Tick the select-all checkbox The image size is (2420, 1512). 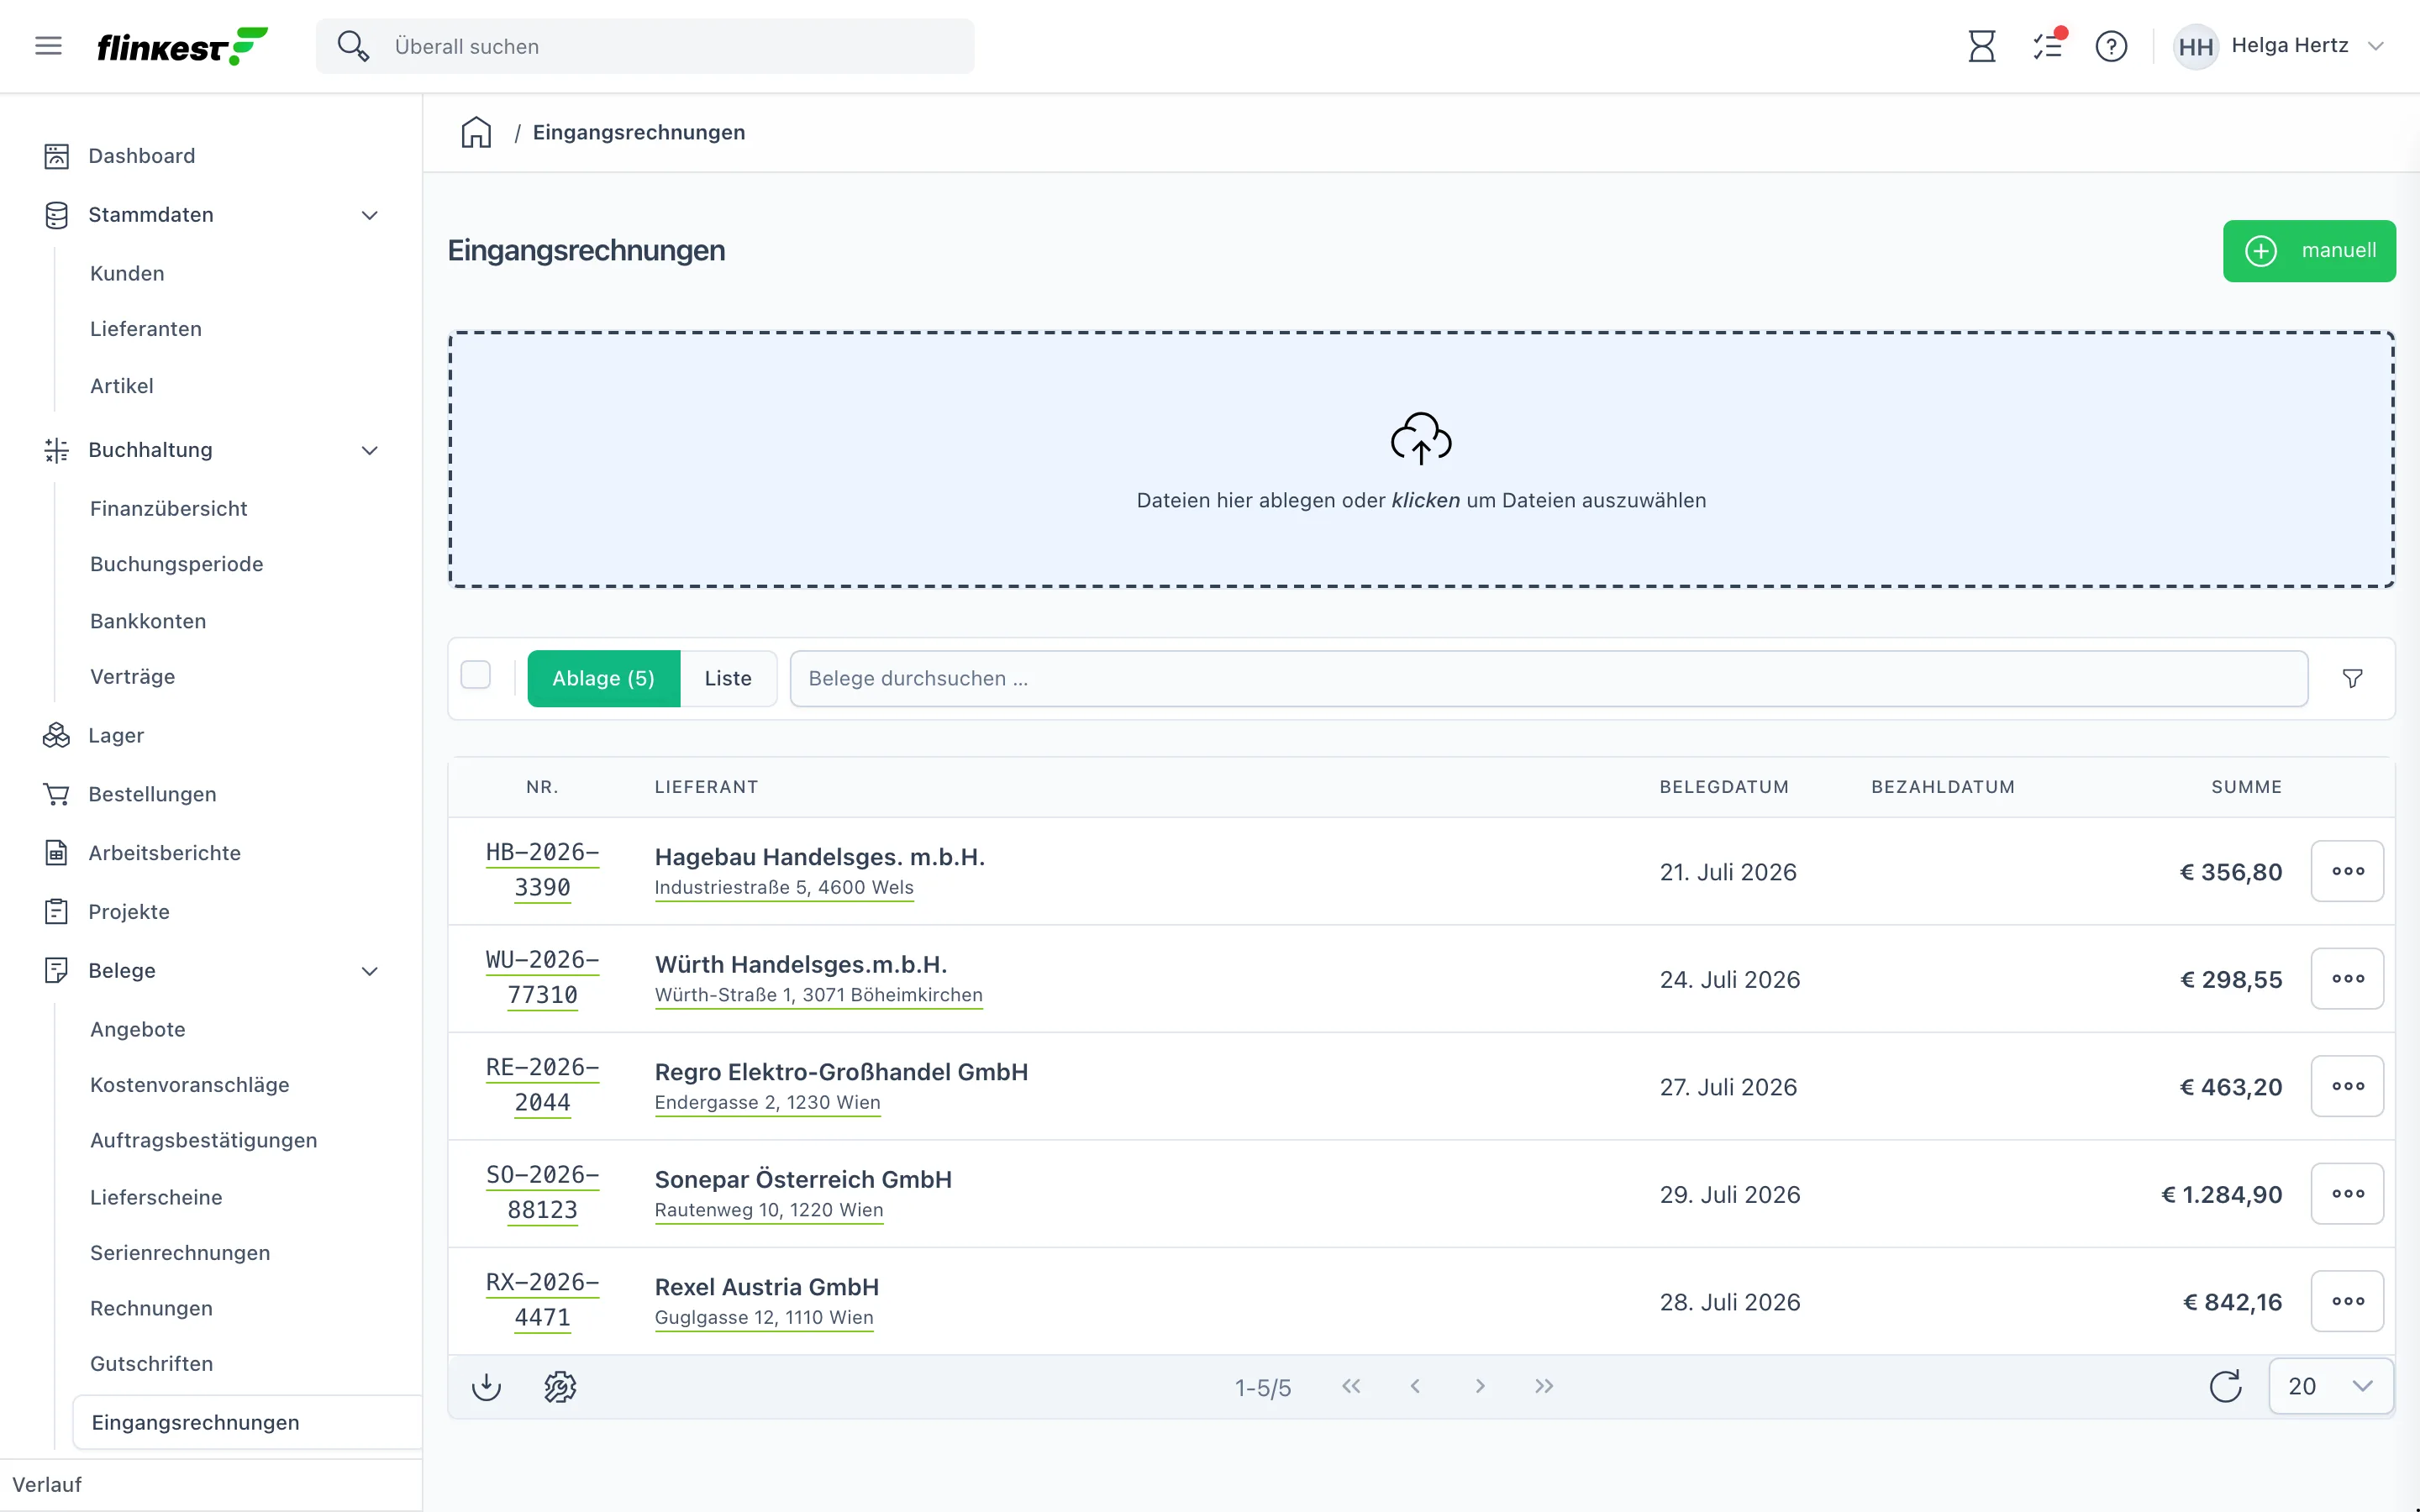click(x=476, y=676)
